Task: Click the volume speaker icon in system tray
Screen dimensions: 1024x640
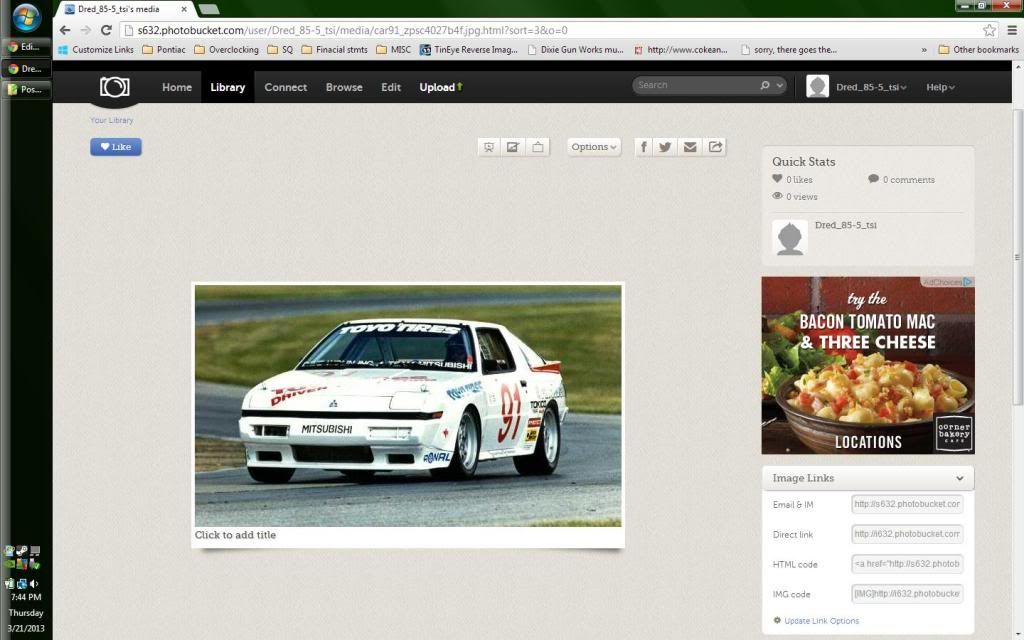Action: click(34, 583)
